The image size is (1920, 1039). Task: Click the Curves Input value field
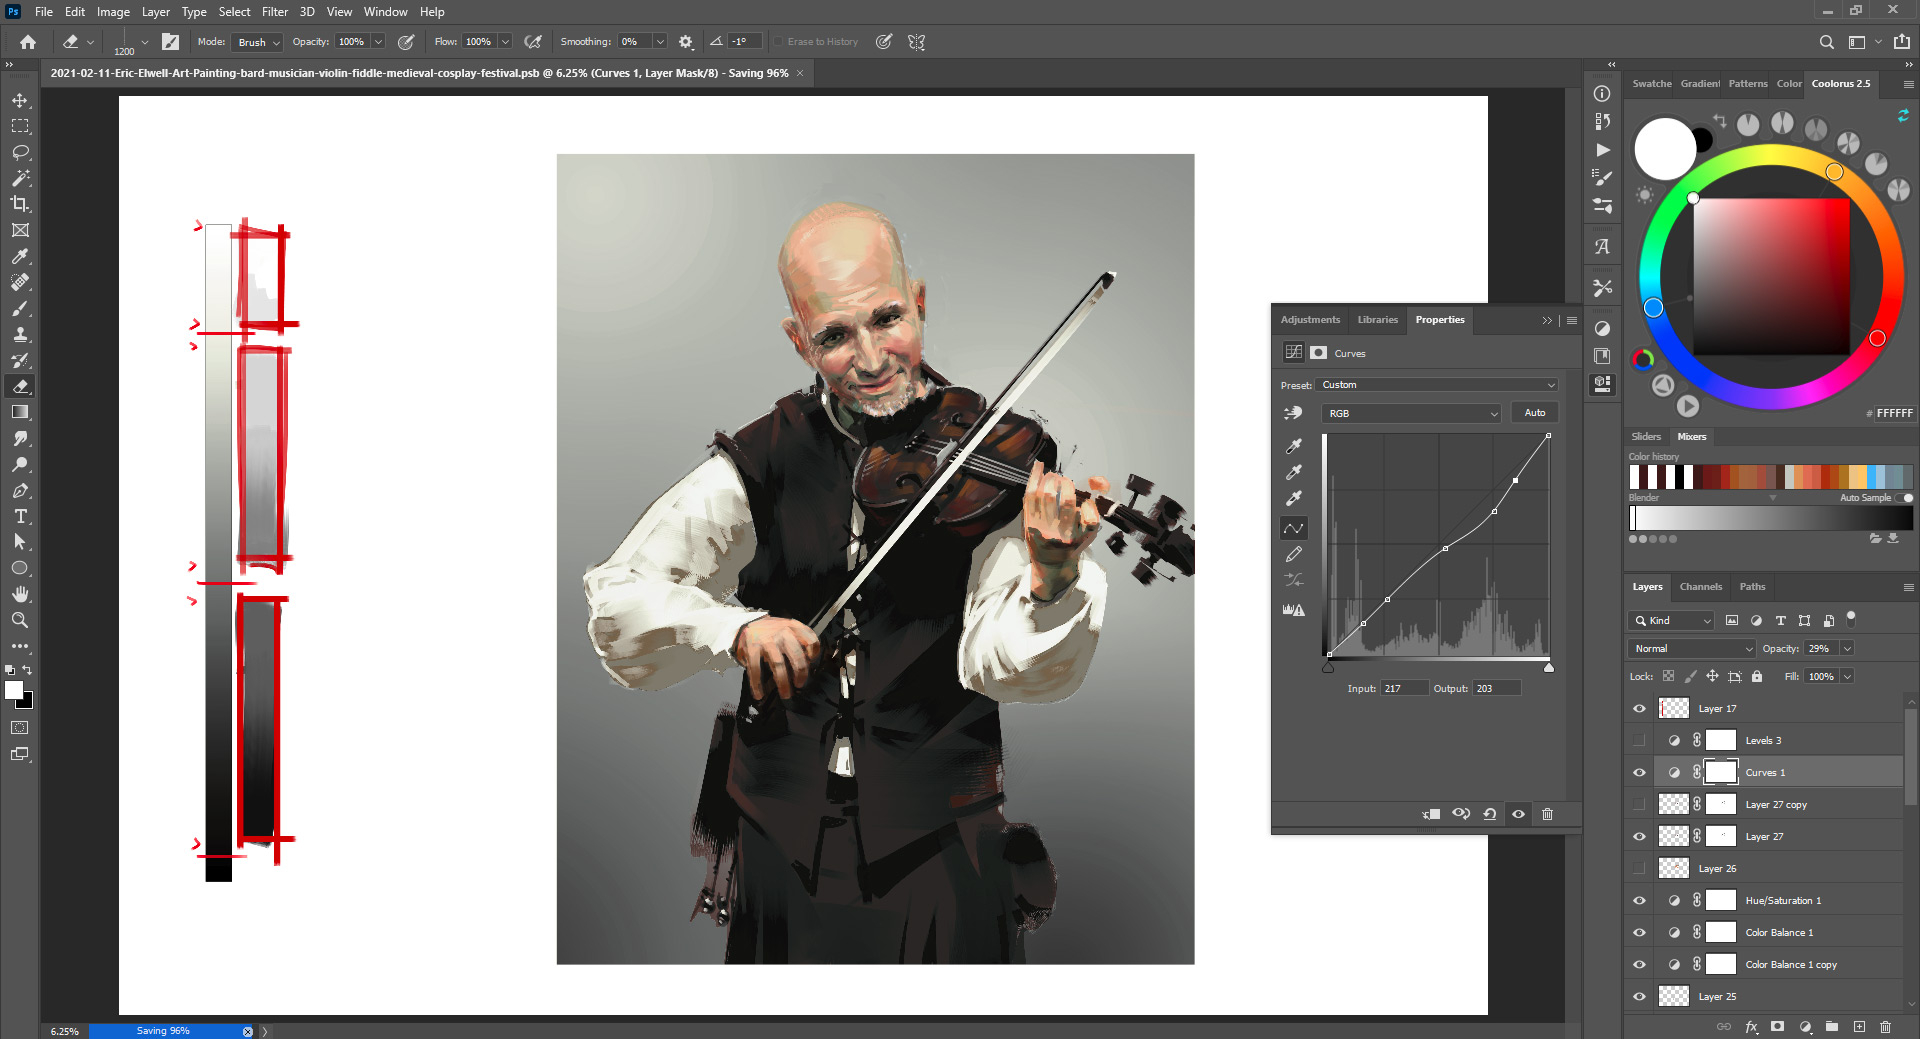[x=1404, y=688]
